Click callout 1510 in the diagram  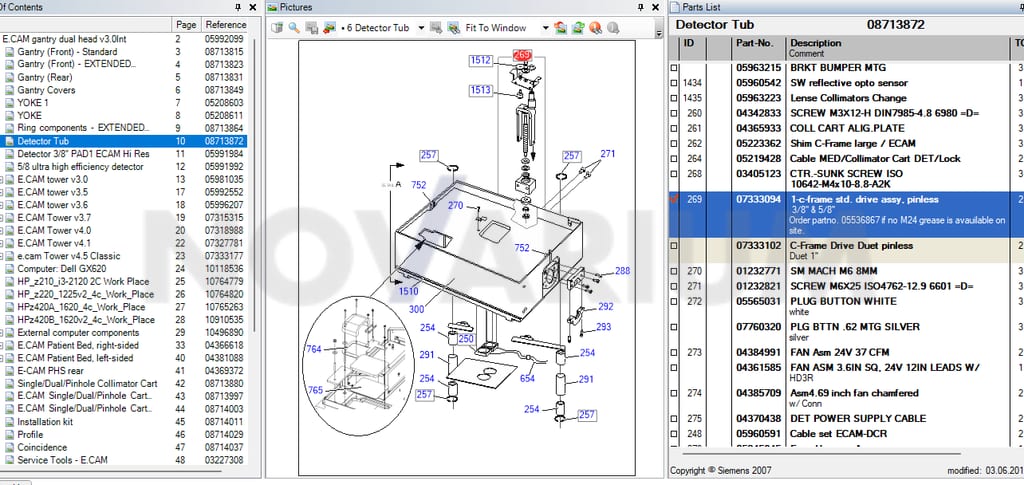(408, 291)
